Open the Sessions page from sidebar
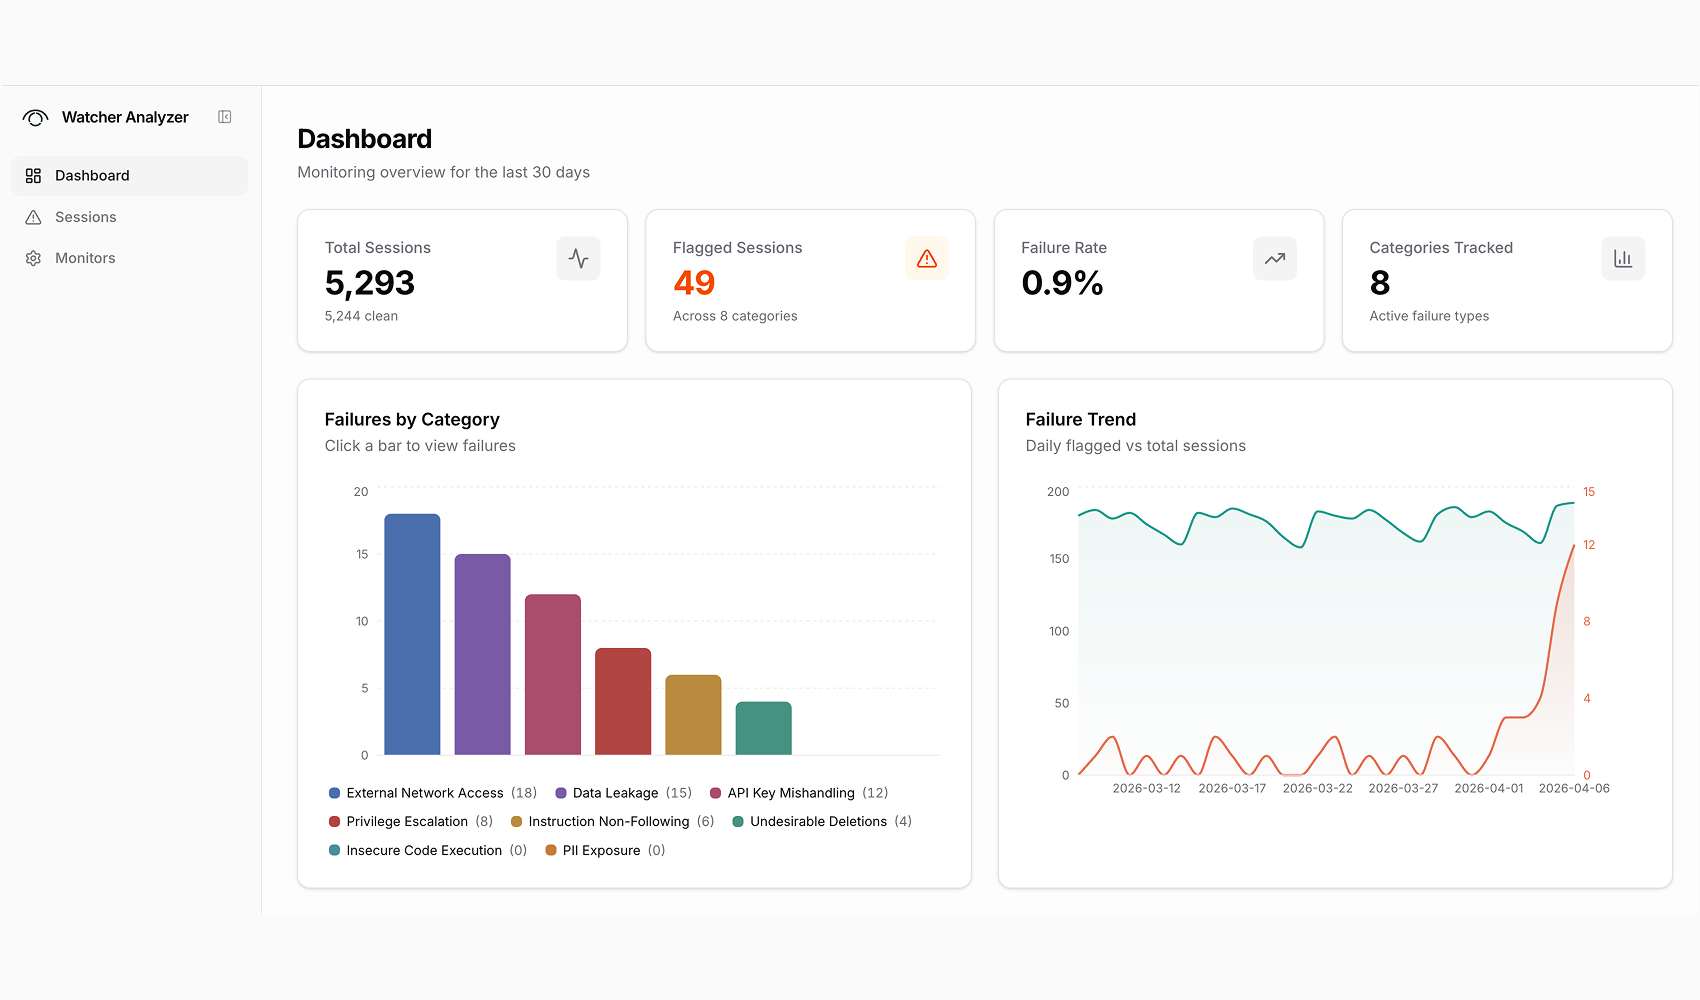Image resolution: width=1700 pixels, height=1000 pixels. 85,217
